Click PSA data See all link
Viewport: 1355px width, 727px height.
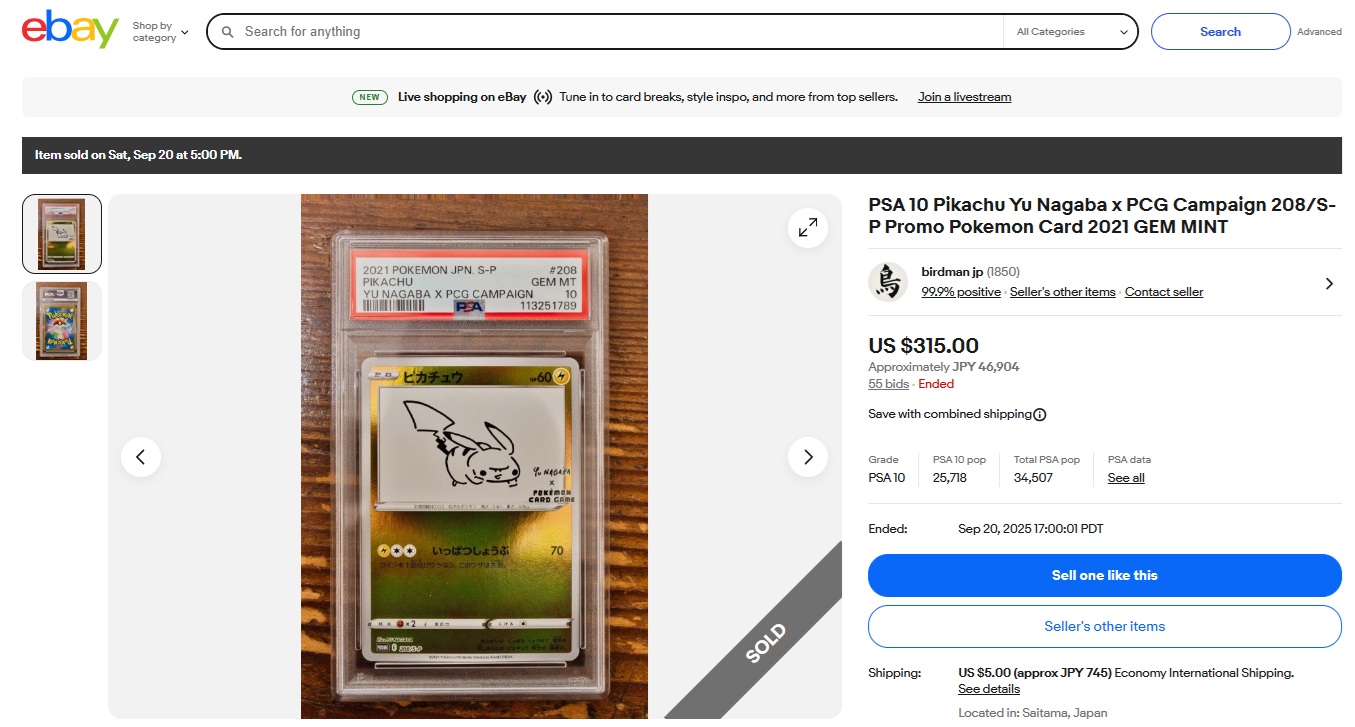tap(1126, 478)
